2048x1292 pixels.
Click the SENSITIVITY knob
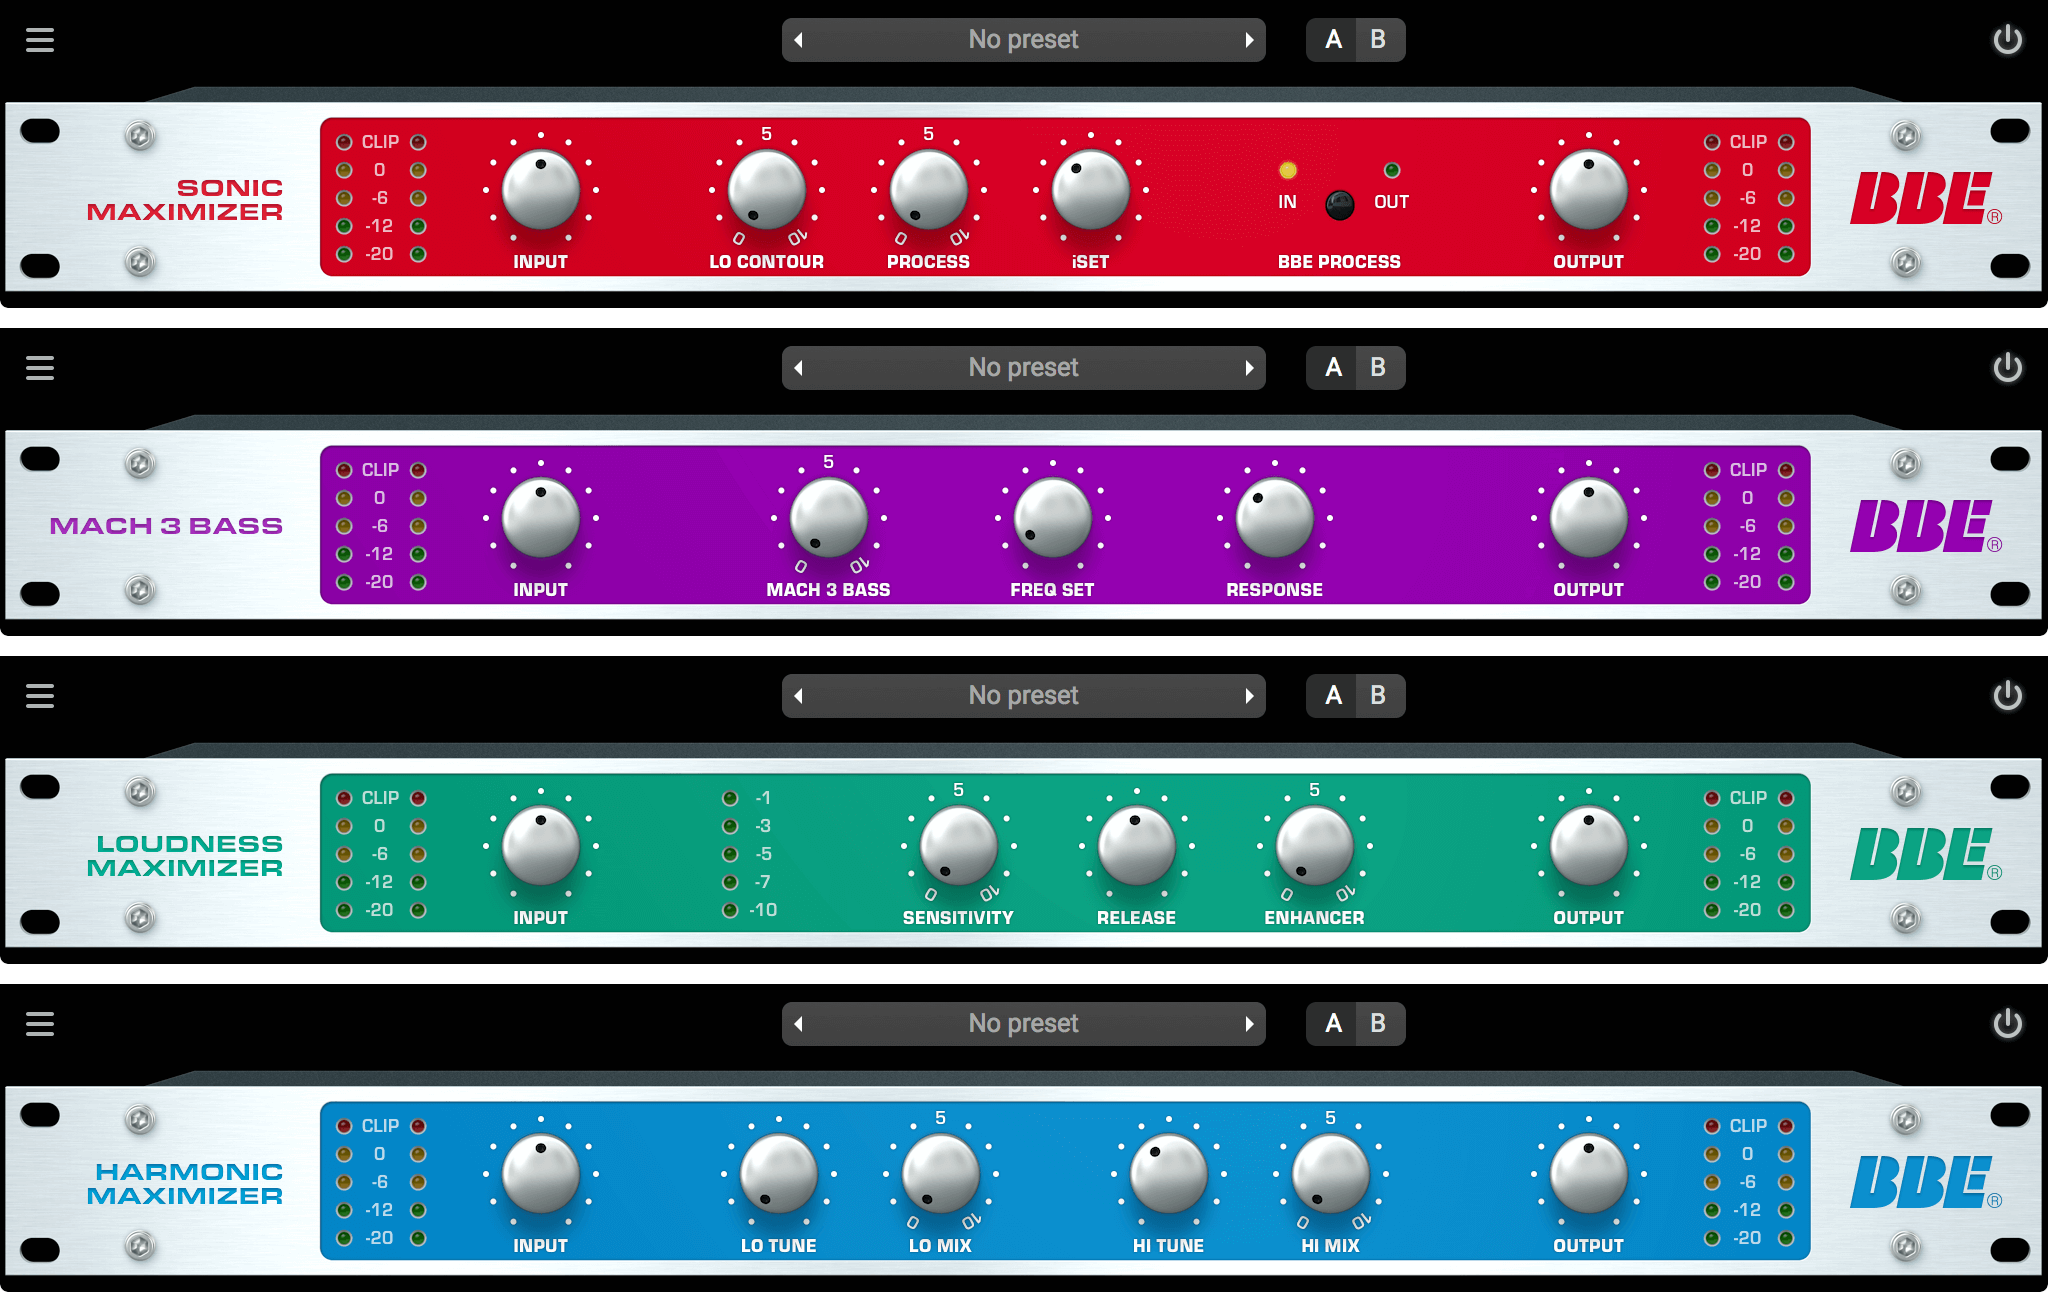(959, 846)
